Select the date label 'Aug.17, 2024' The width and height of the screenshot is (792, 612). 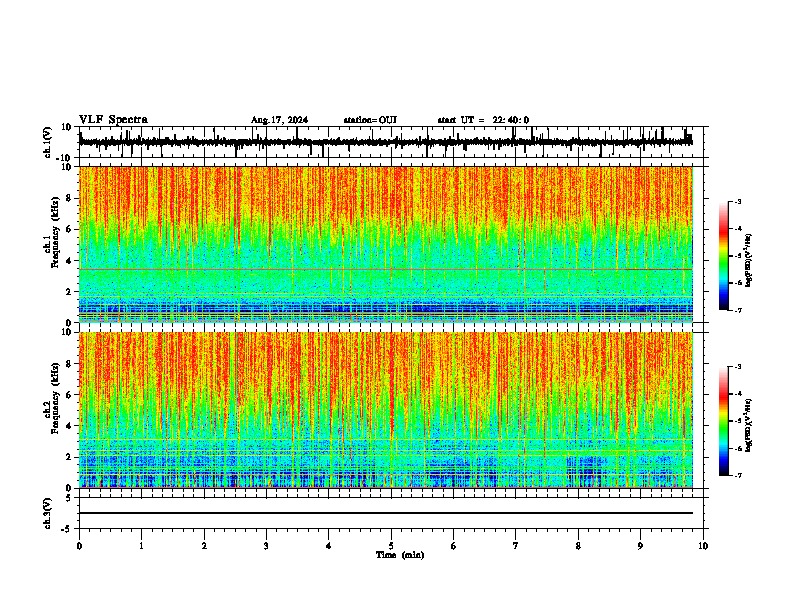[279, 120]
